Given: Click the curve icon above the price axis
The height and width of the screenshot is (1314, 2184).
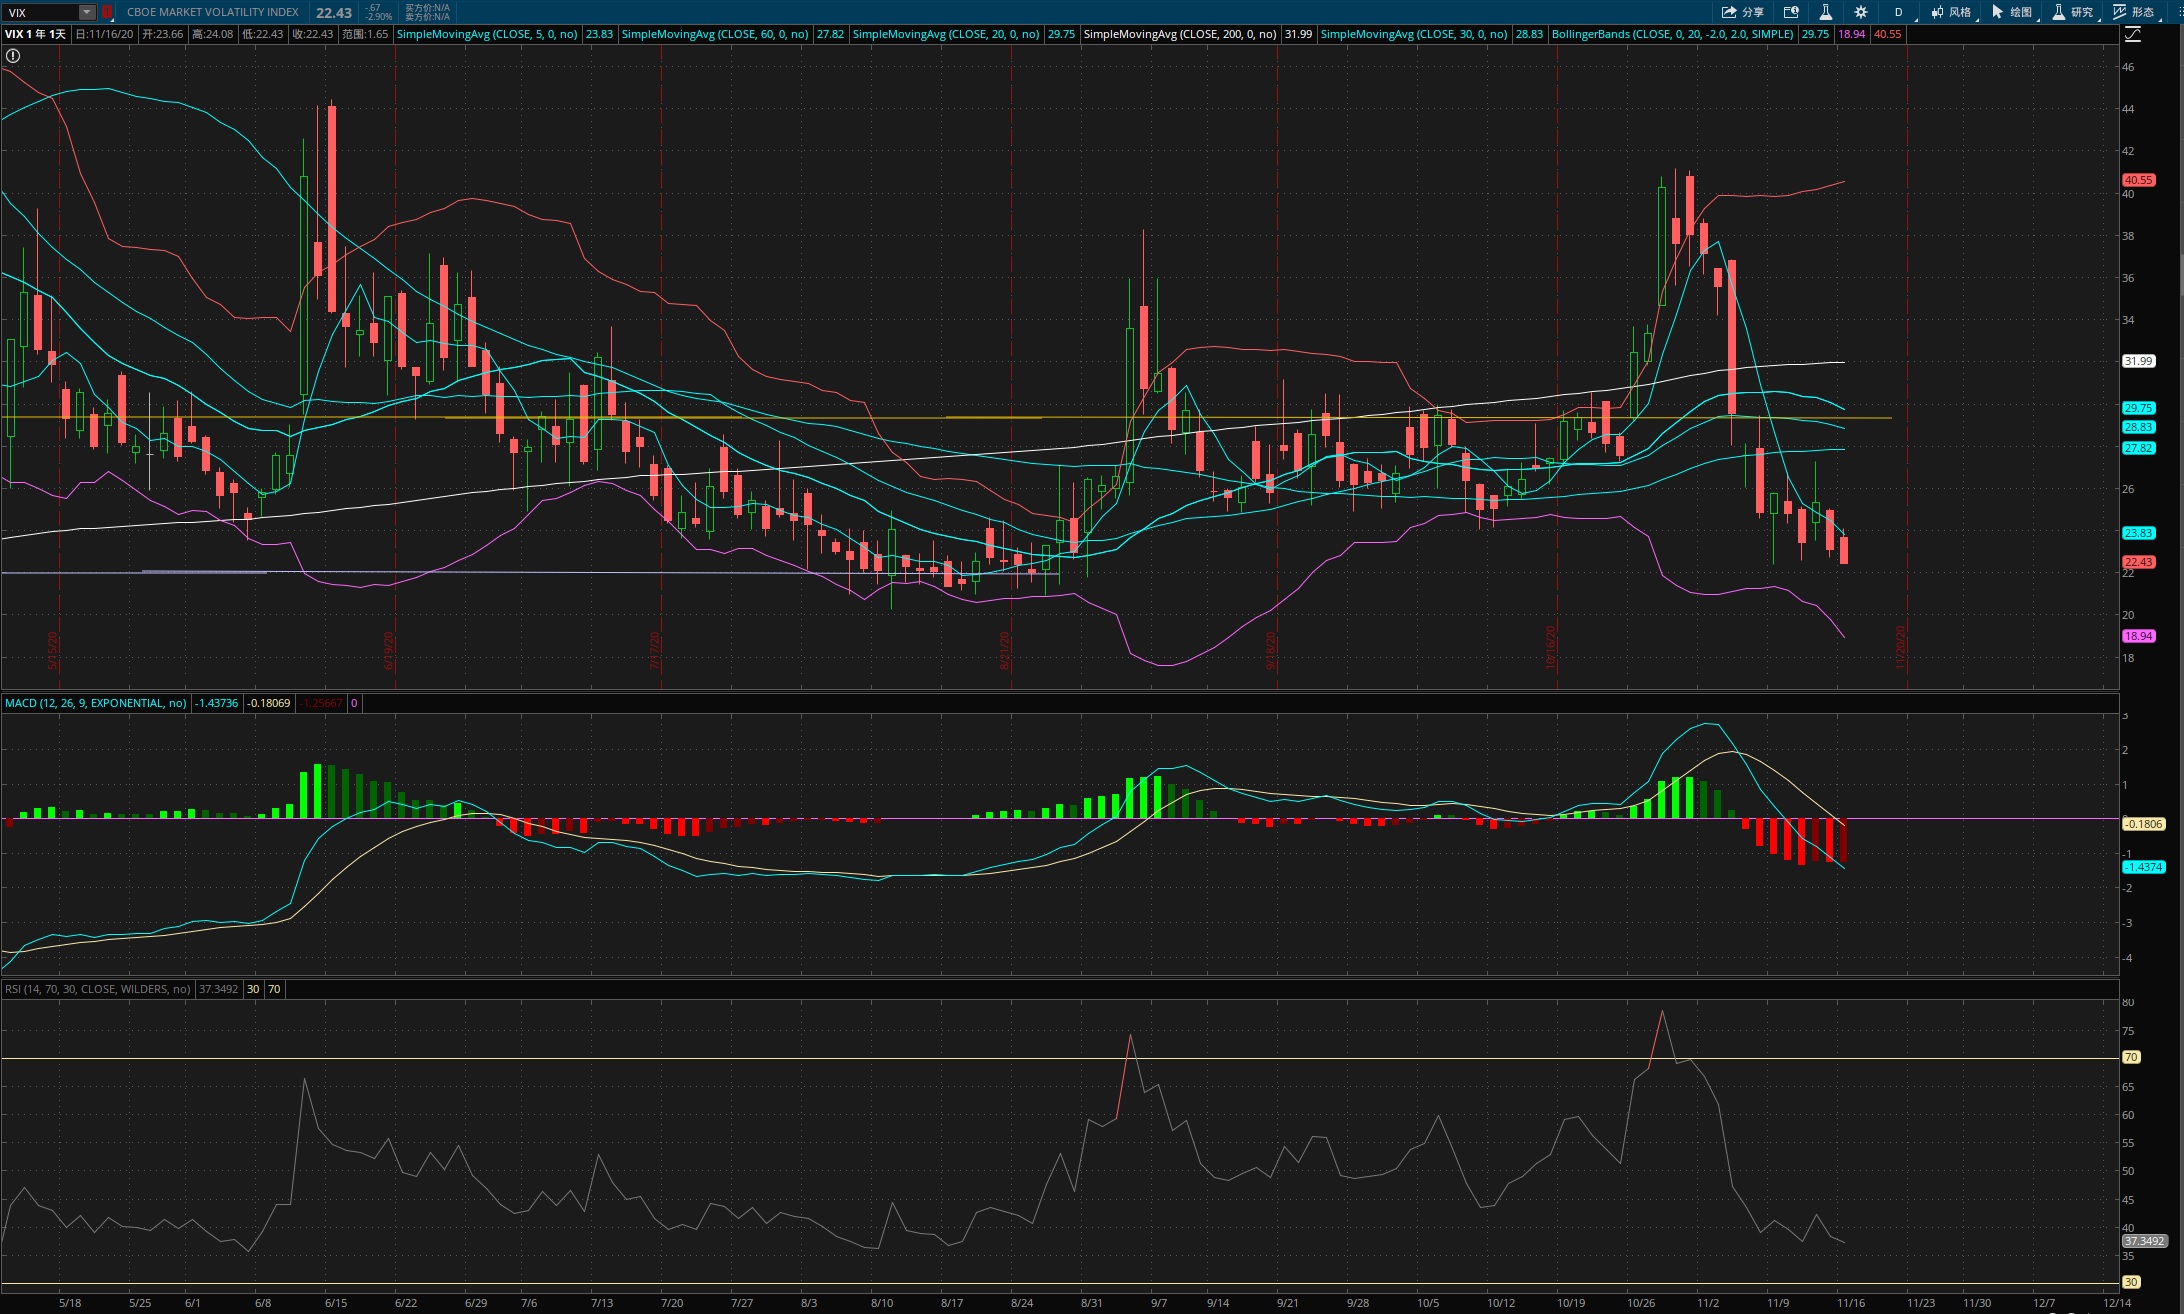Looking at the screenshot, I should pyautogui.click(x=2133, y=34).
